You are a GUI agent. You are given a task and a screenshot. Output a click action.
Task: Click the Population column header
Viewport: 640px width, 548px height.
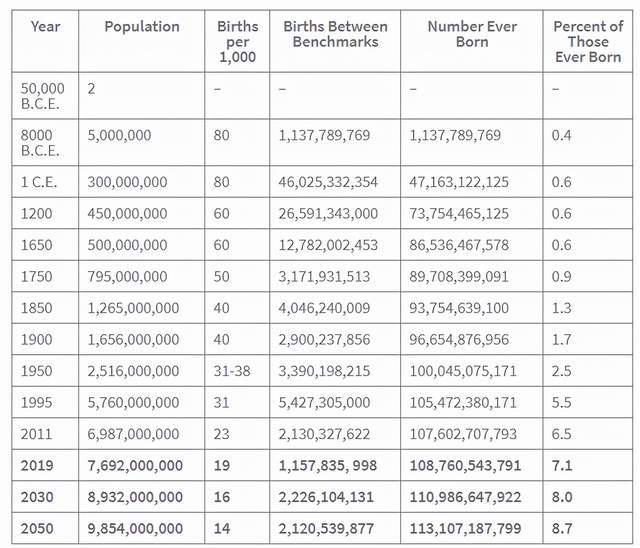coord(141,26)
